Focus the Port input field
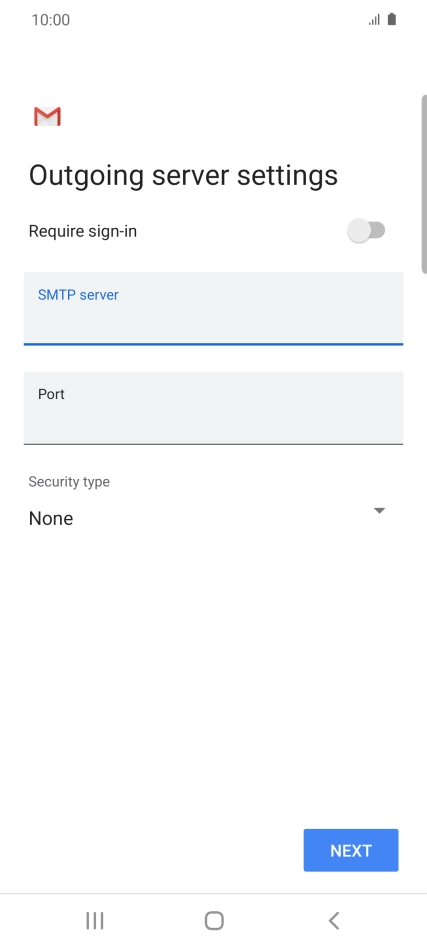The image size is (427, 950). click(213, 408)
